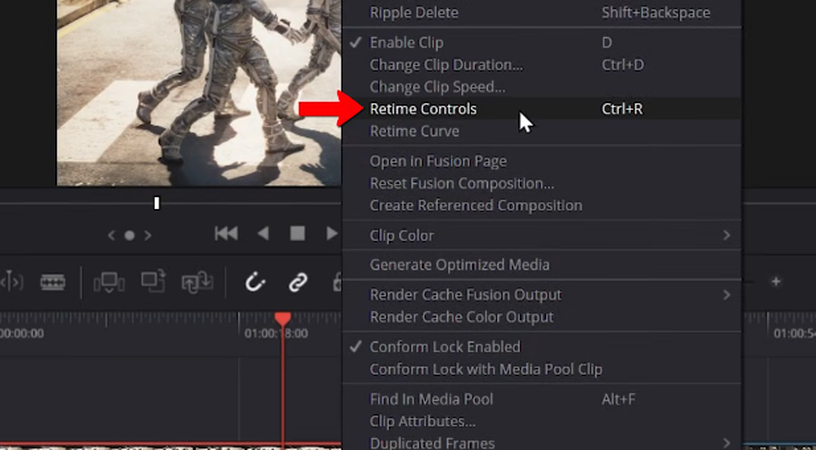Screen dimensions: 816x450
Task: Click the red playhead handle on ruler
Action: [283, 319]
